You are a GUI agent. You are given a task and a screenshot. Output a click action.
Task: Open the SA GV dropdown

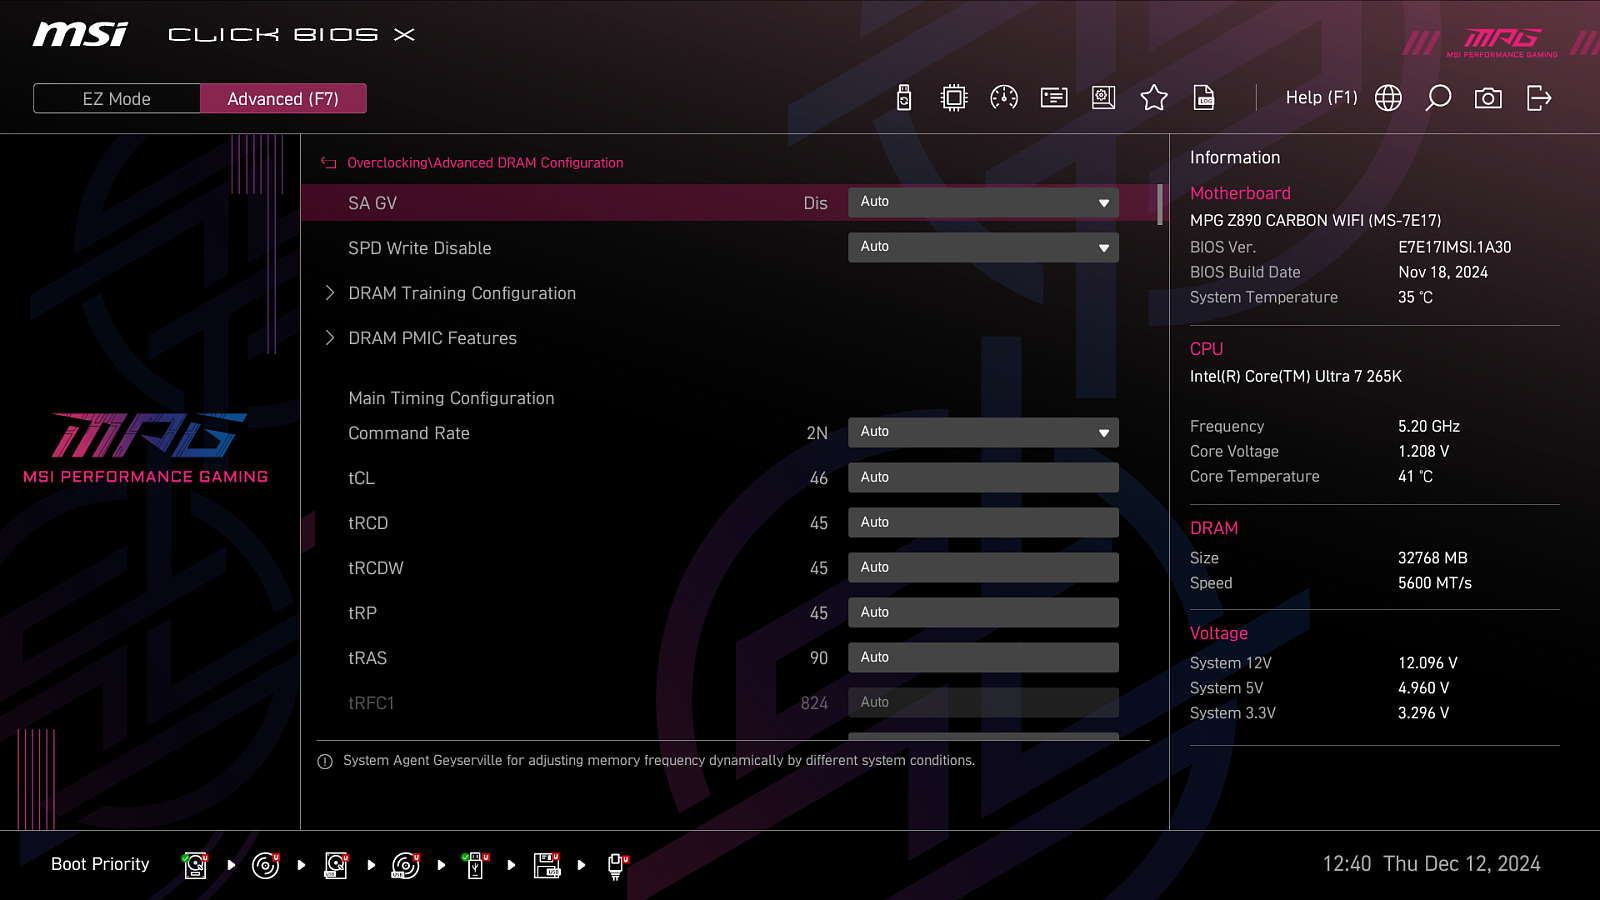pyautogui.click(x=983, y=202)
